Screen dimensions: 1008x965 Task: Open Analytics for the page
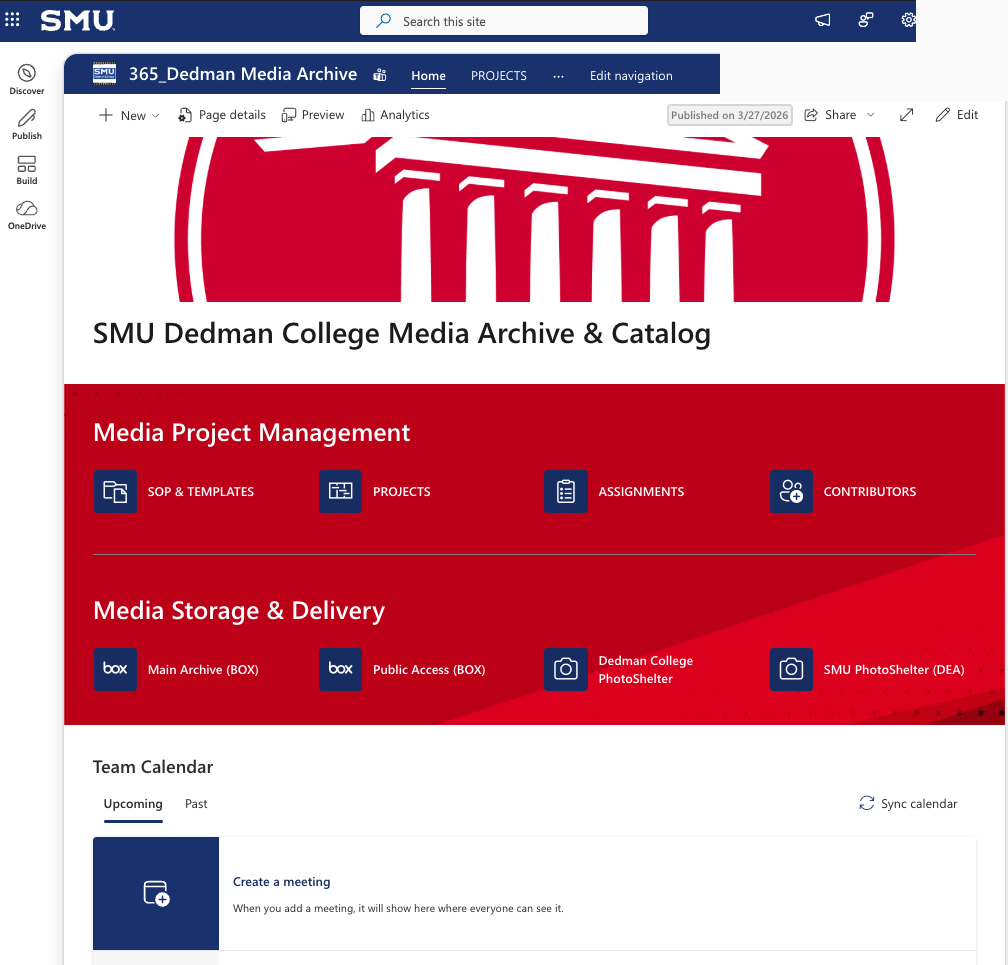point(395,115)
